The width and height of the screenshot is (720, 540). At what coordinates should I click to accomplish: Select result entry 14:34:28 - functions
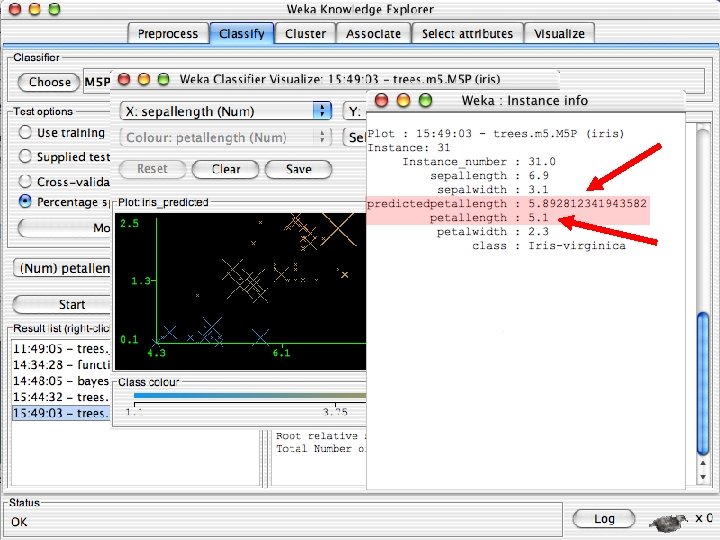(x=61, y=365)
